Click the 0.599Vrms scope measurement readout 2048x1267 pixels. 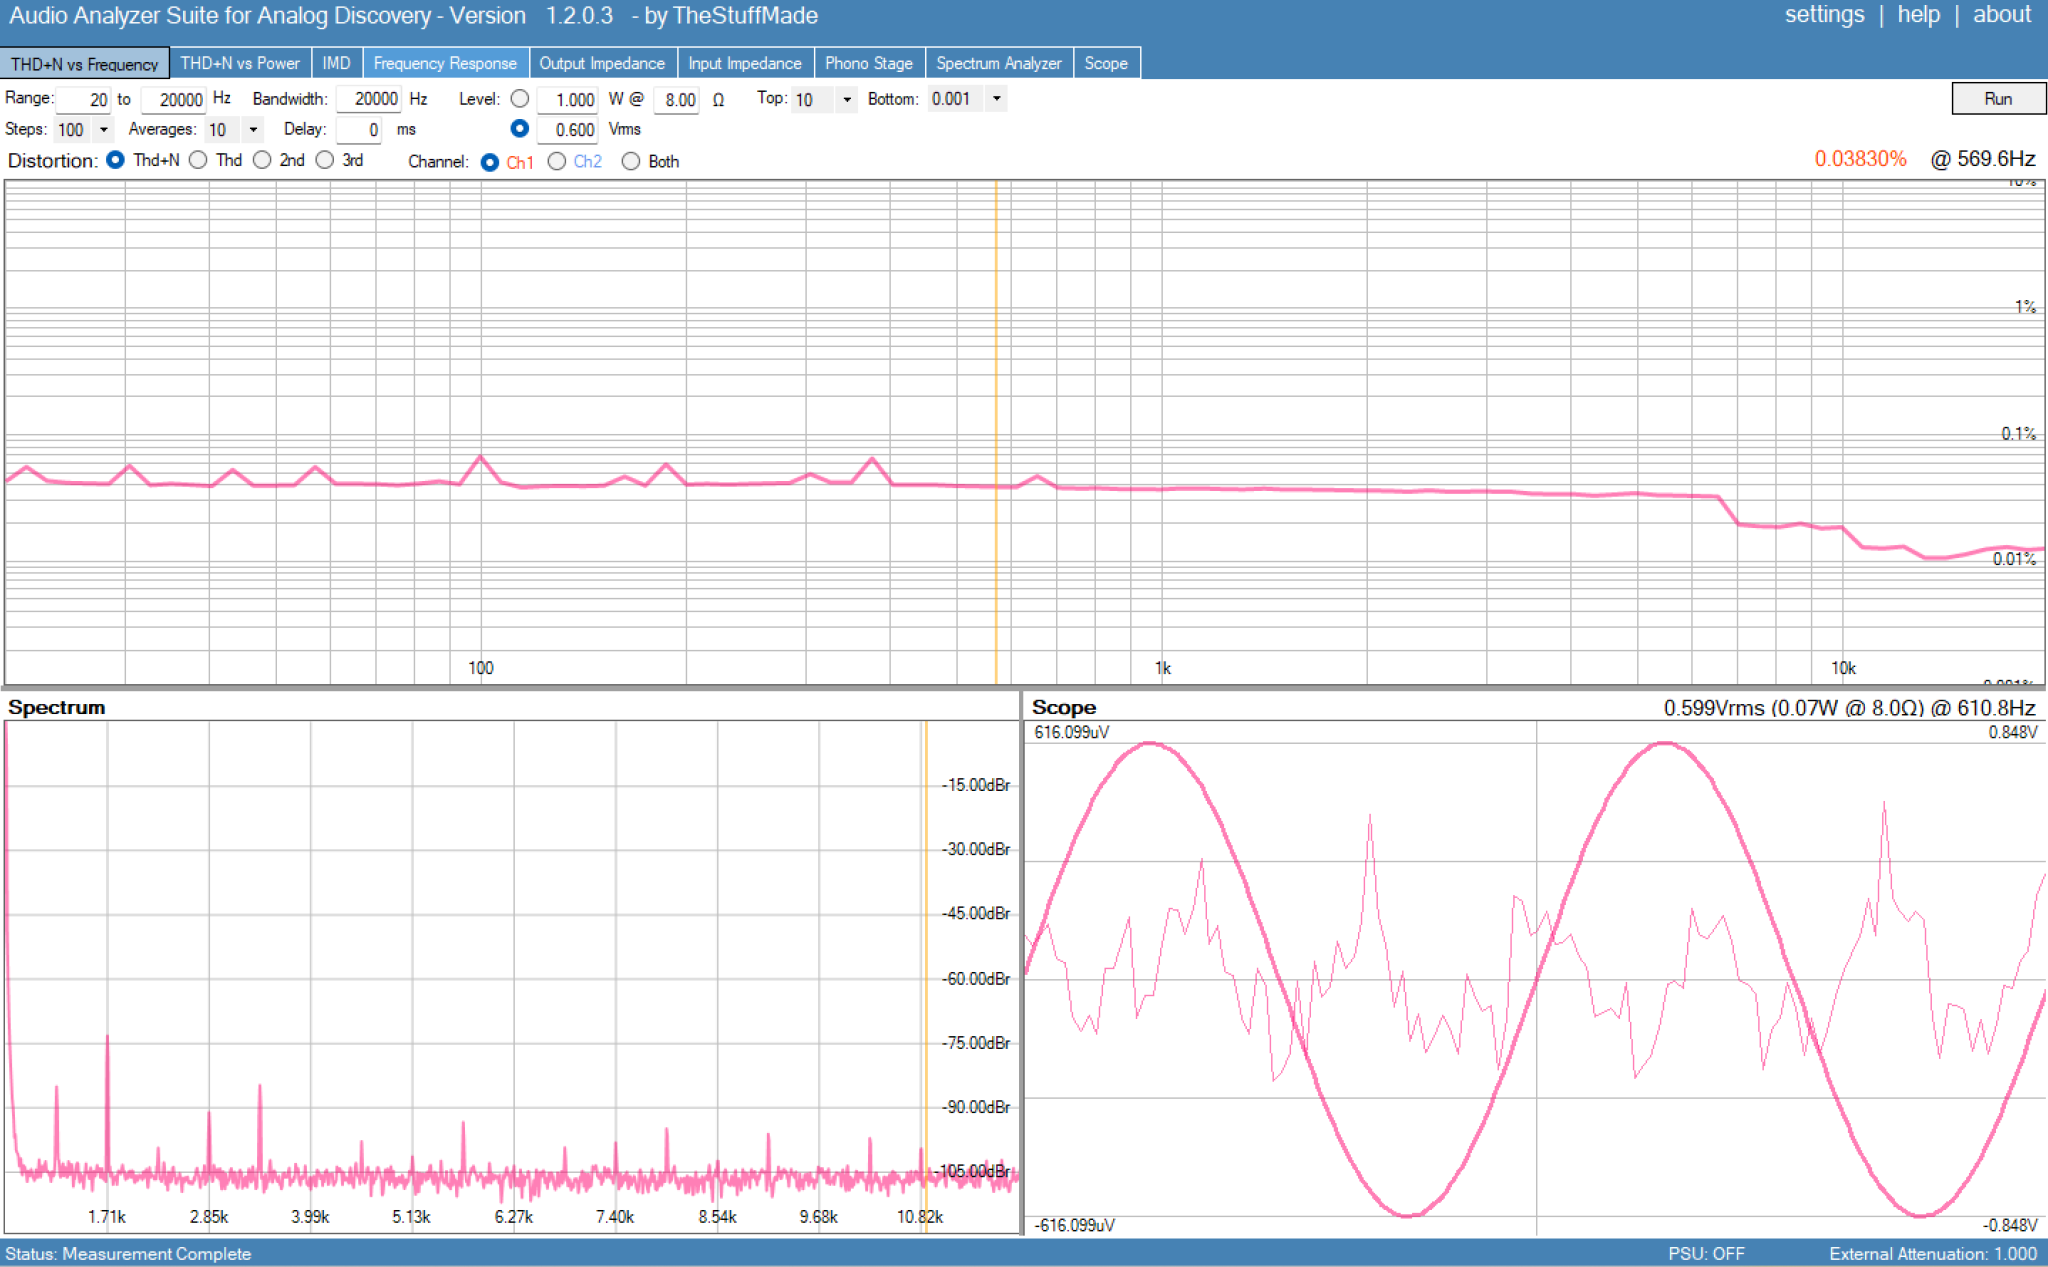point(1849,708)
